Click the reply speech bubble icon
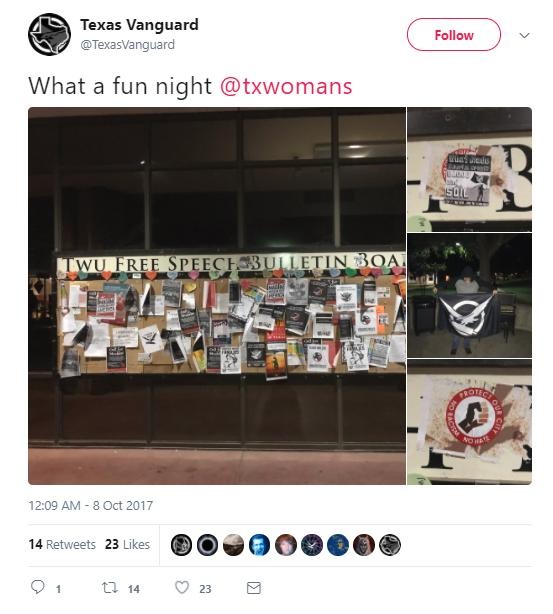Screen dimensions: 553x614 click(x=38, y=587)
